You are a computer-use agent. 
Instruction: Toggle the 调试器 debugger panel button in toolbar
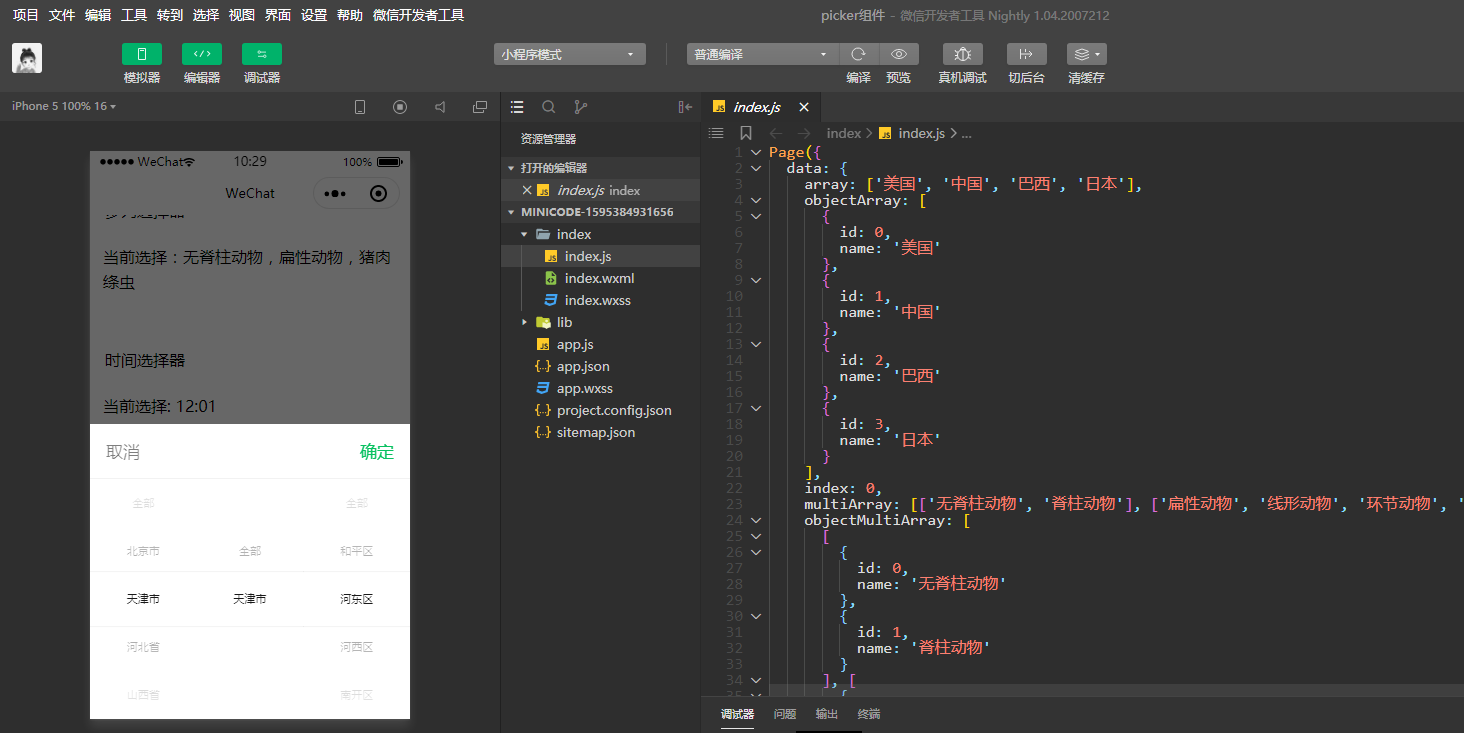pos(262,54)
